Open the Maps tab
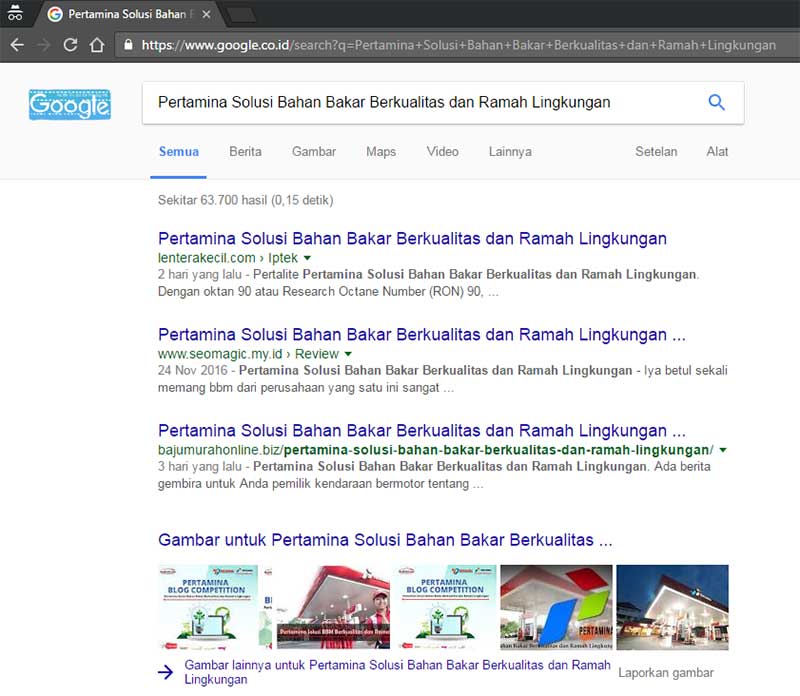This screenshot has height=696, width=800. (x=381, y=152)
